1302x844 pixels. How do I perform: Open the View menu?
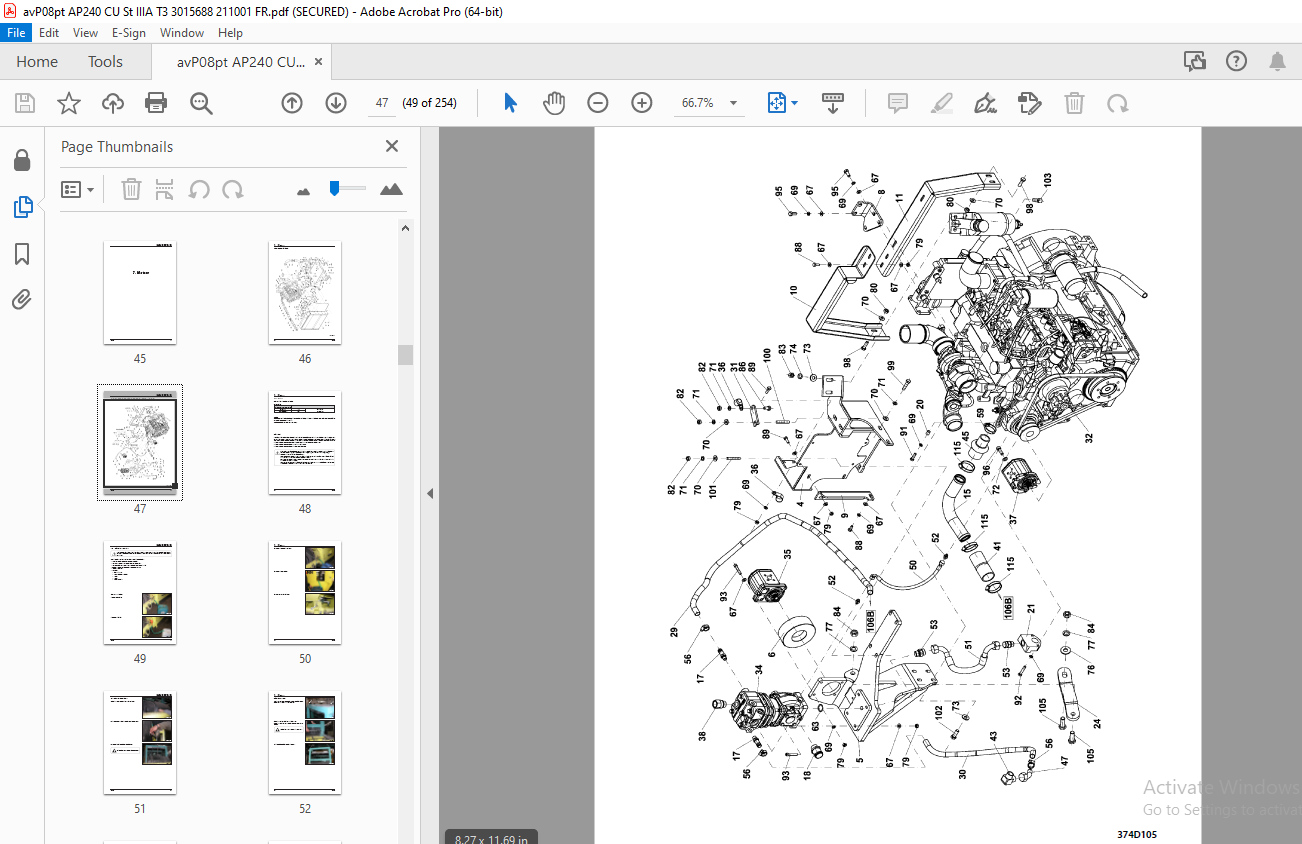(86, 33)
